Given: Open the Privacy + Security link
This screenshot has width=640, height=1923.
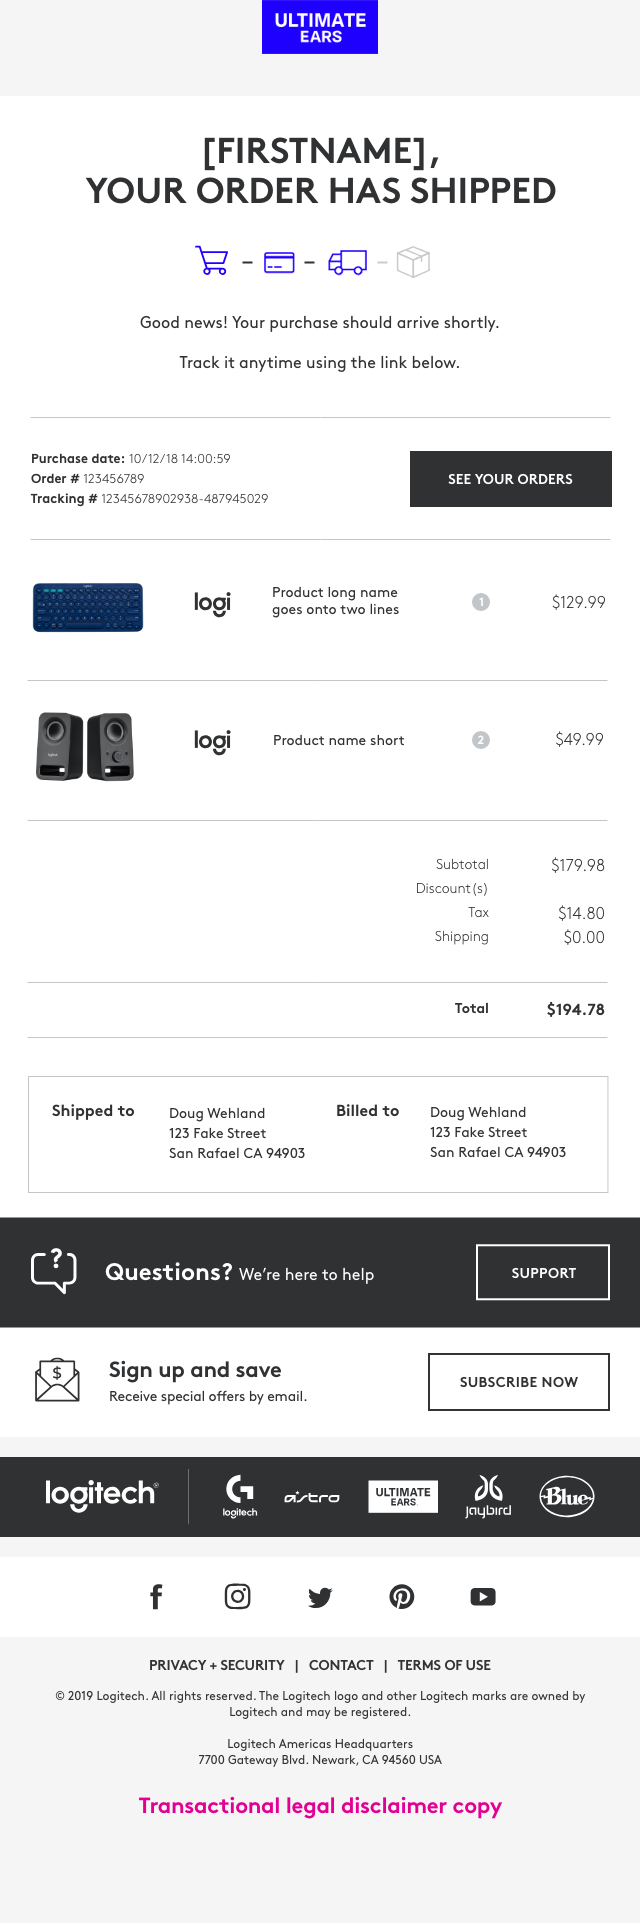Looking at the screenshot, I should point(217,1665).
